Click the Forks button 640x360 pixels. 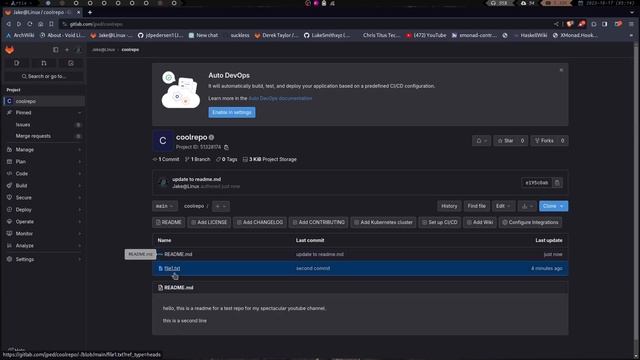pyautogui.click(x=549, y=140)
